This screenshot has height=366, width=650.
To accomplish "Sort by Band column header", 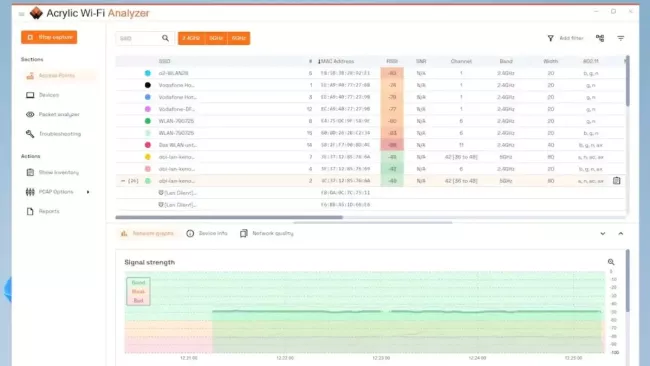I will point(506,61).
